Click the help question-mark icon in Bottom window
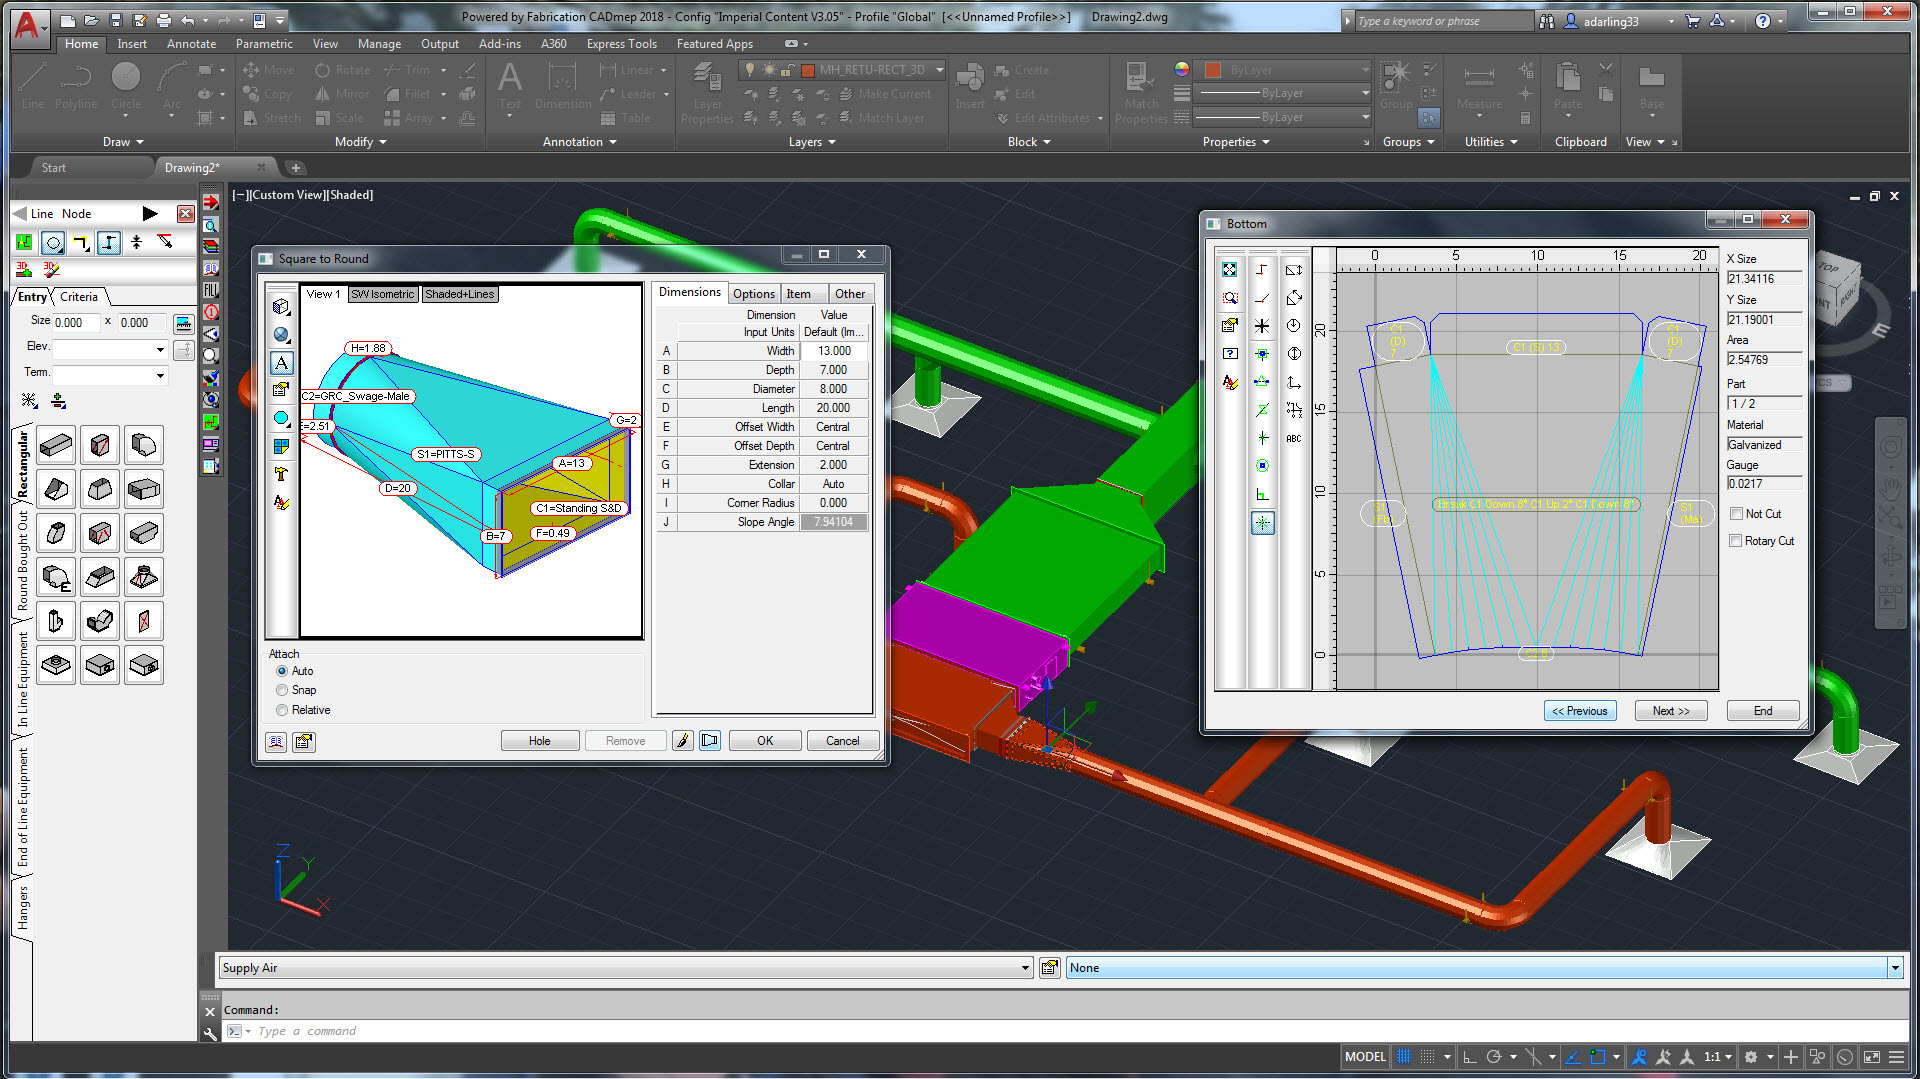This screenshot has width=1920, height=1079. [1230, 353]
